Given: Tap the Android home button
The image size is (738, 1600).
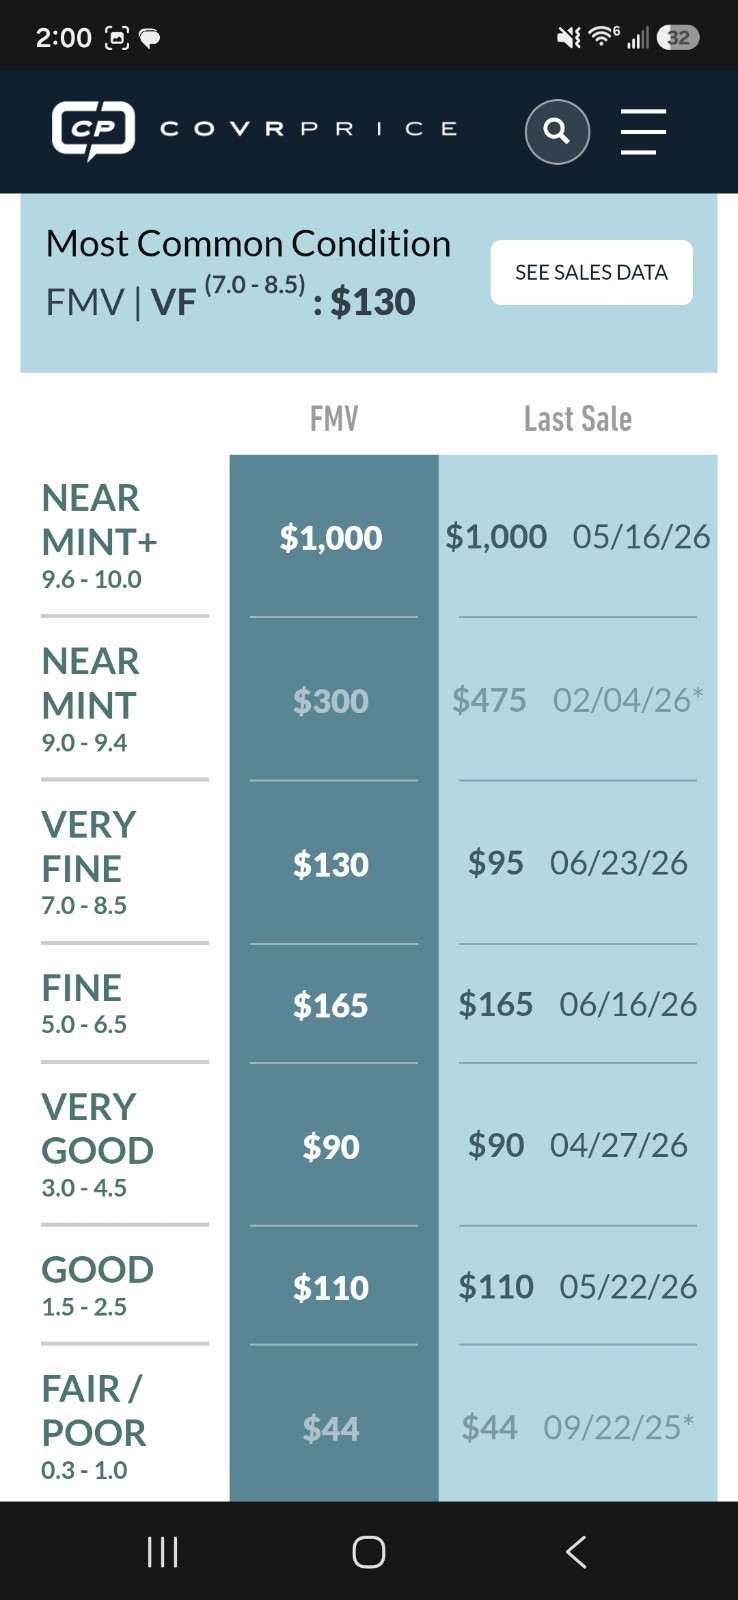Looking at the screenshot, I should (x=369, y=1551).
